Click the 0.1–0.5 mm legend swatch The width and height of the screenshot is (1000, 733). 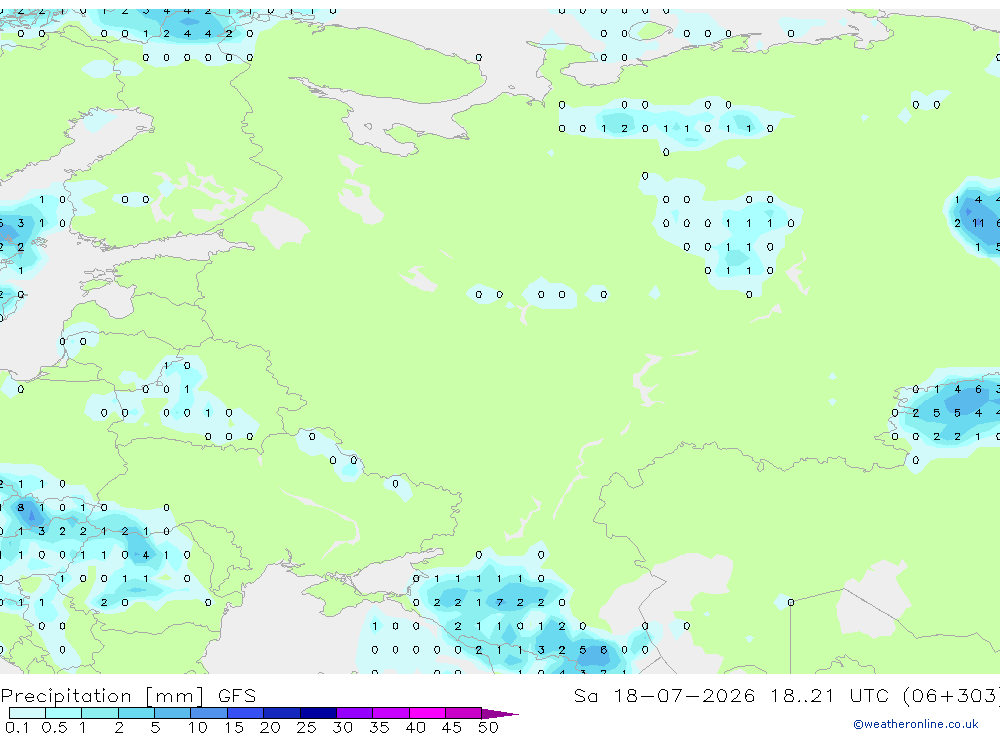(27, 713)
